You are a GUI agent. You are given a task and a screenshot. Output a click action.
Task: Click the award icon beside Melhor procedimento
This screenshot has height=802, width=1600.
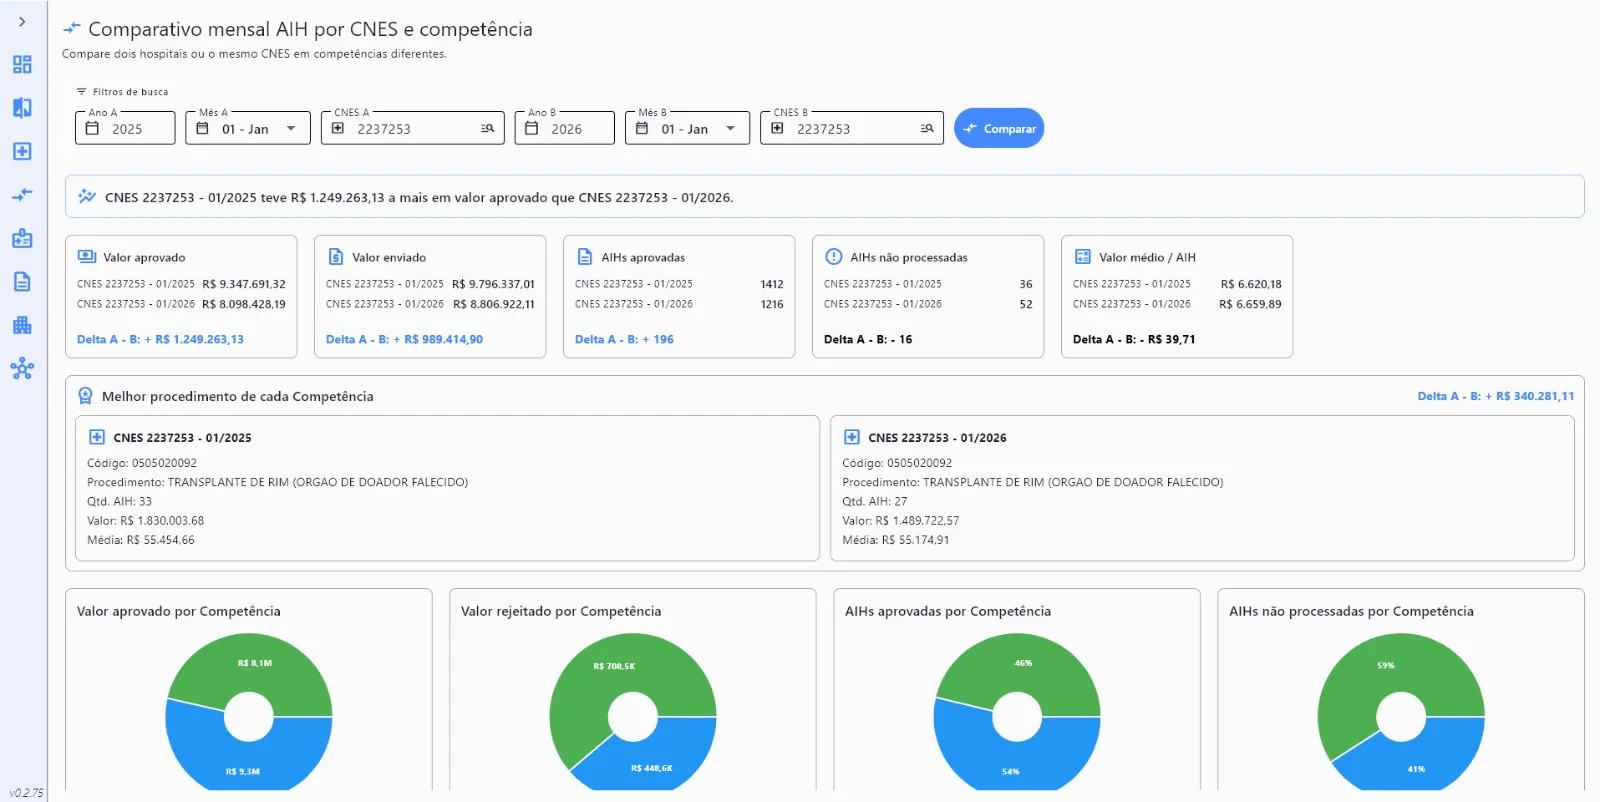coord(86,396)
